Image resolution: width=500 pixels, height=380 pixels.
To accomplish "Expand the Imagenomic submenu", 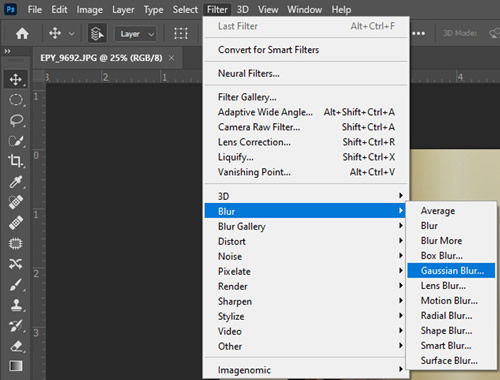I will pyautogui.click(x=306, y=370).
